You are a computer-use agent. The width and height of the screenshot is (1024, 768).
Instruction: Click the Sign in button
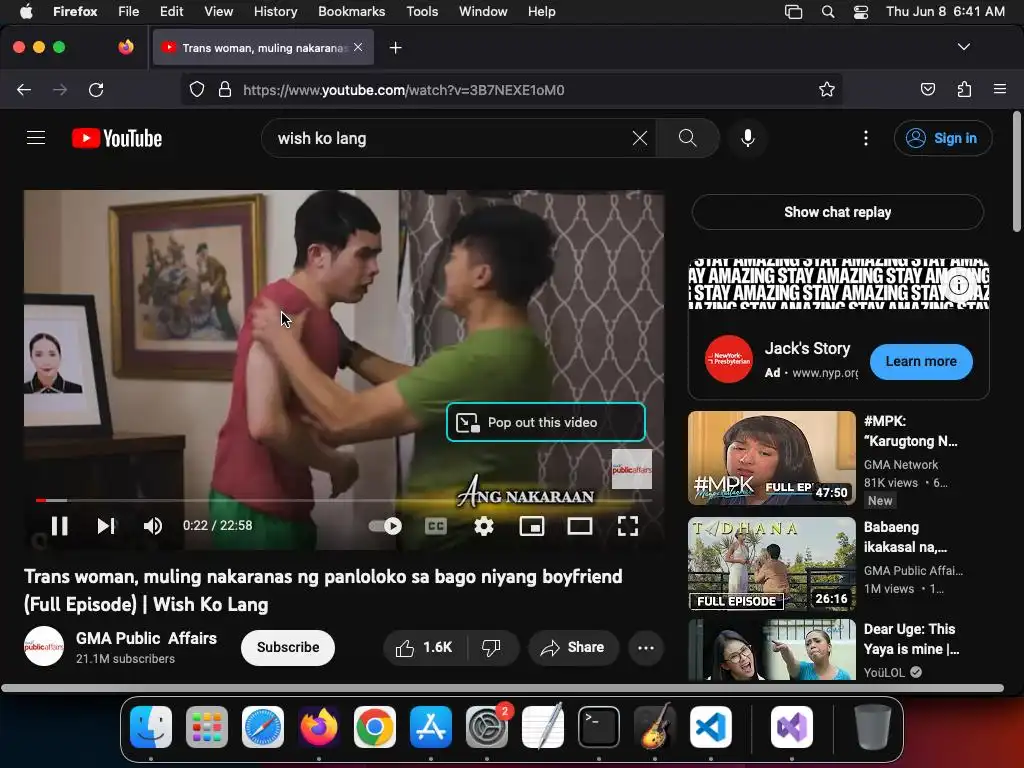coord(943,138)
